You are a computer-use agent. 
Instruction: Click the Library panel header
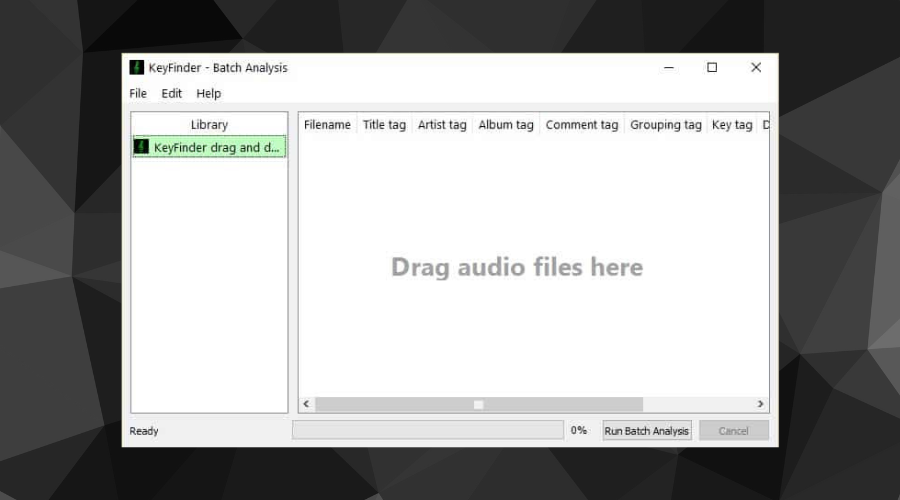click(210, 125)
